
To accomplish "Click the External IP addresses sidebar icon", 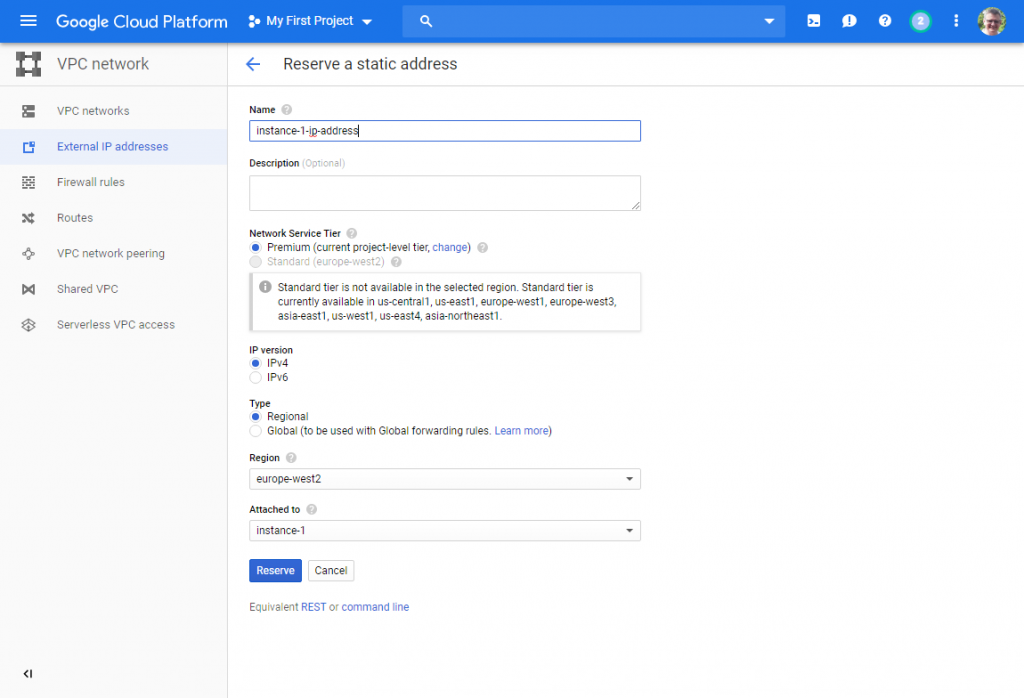I will pyautogui.click(x=28, y=147).
